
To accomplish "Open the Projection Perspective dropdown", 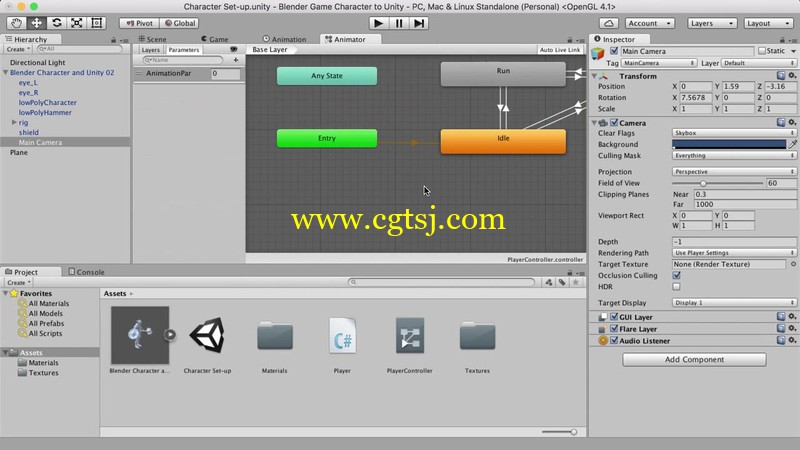I will coord(734,172).
